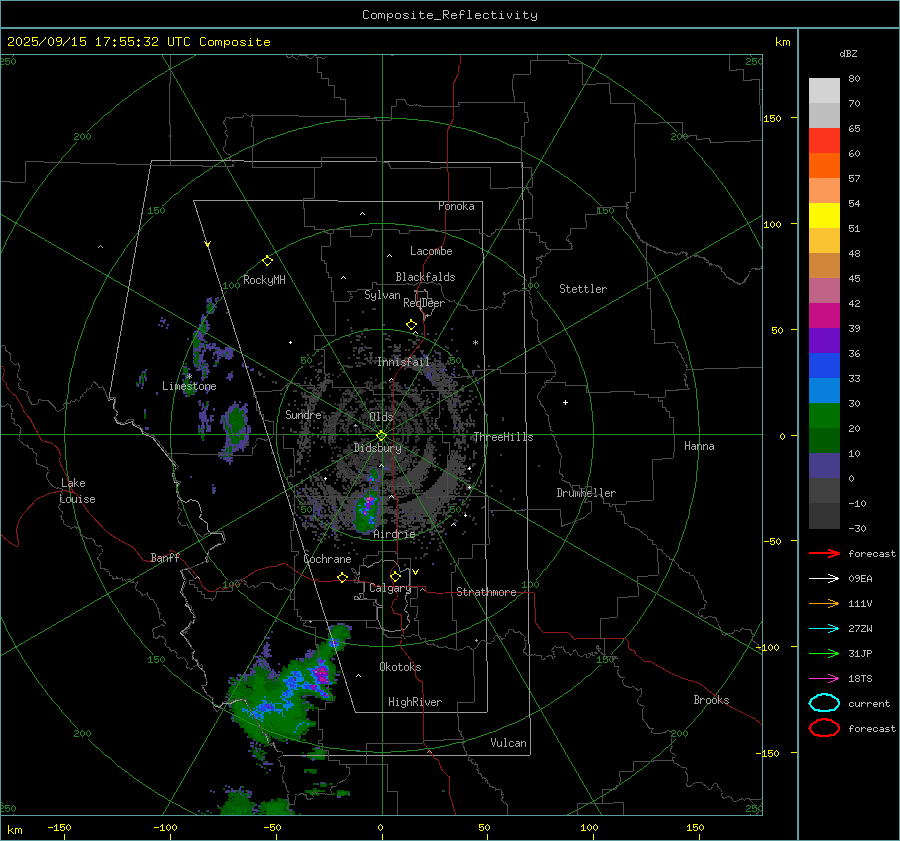Select the orange swatch between 60 and 57
The height and width of the screenshot is (841, 900).
coord(824,166)
